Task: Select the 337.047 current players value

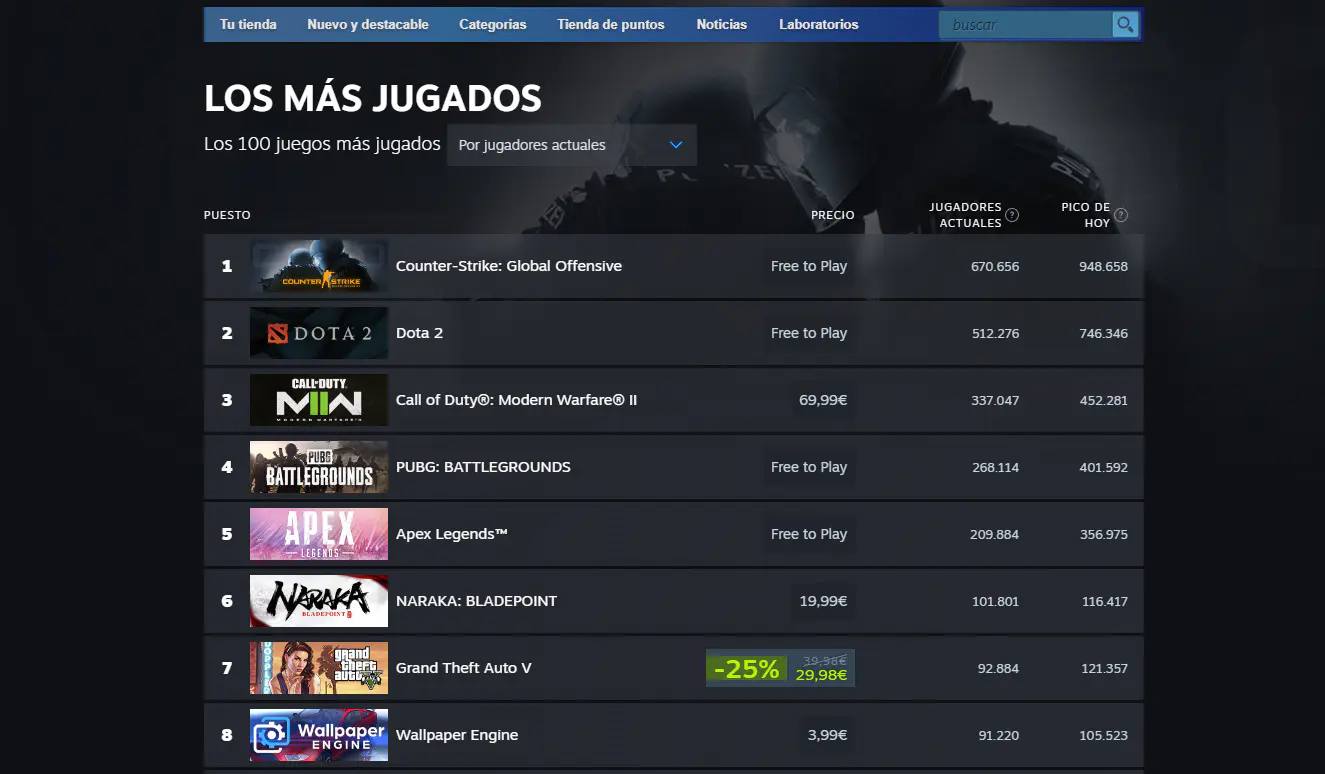Action: (995, 400)
